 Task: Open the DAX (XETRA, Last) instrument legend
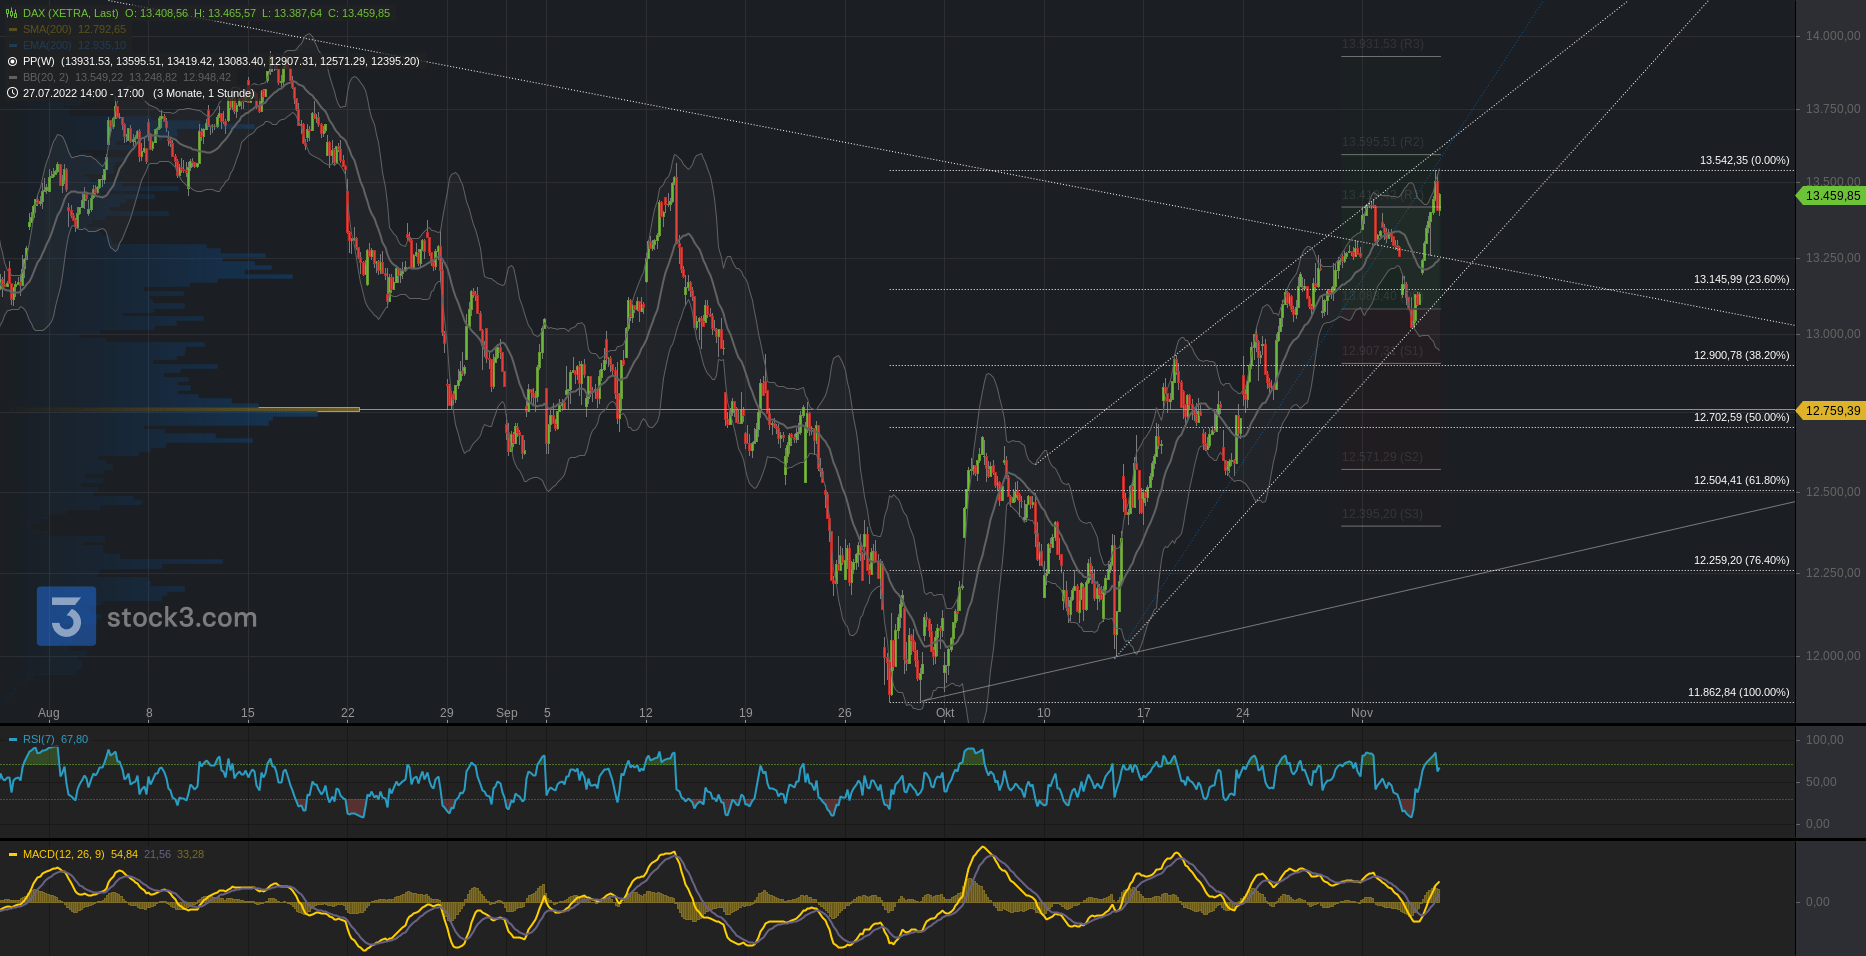coord(70,13)
